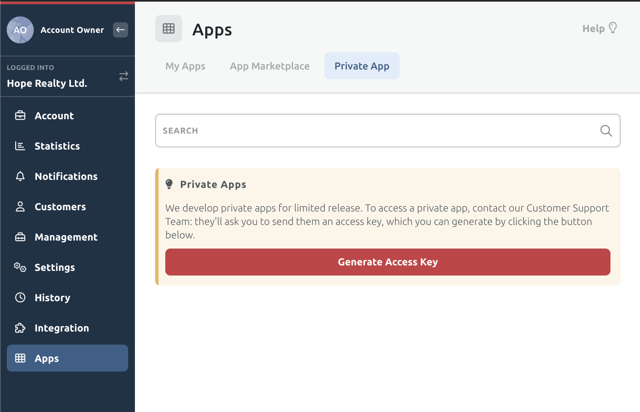Image resolution: width=640 pixels, height=412 pixels.
Task: Click the search magnifier icon
Action: click(x=606, y=131)
